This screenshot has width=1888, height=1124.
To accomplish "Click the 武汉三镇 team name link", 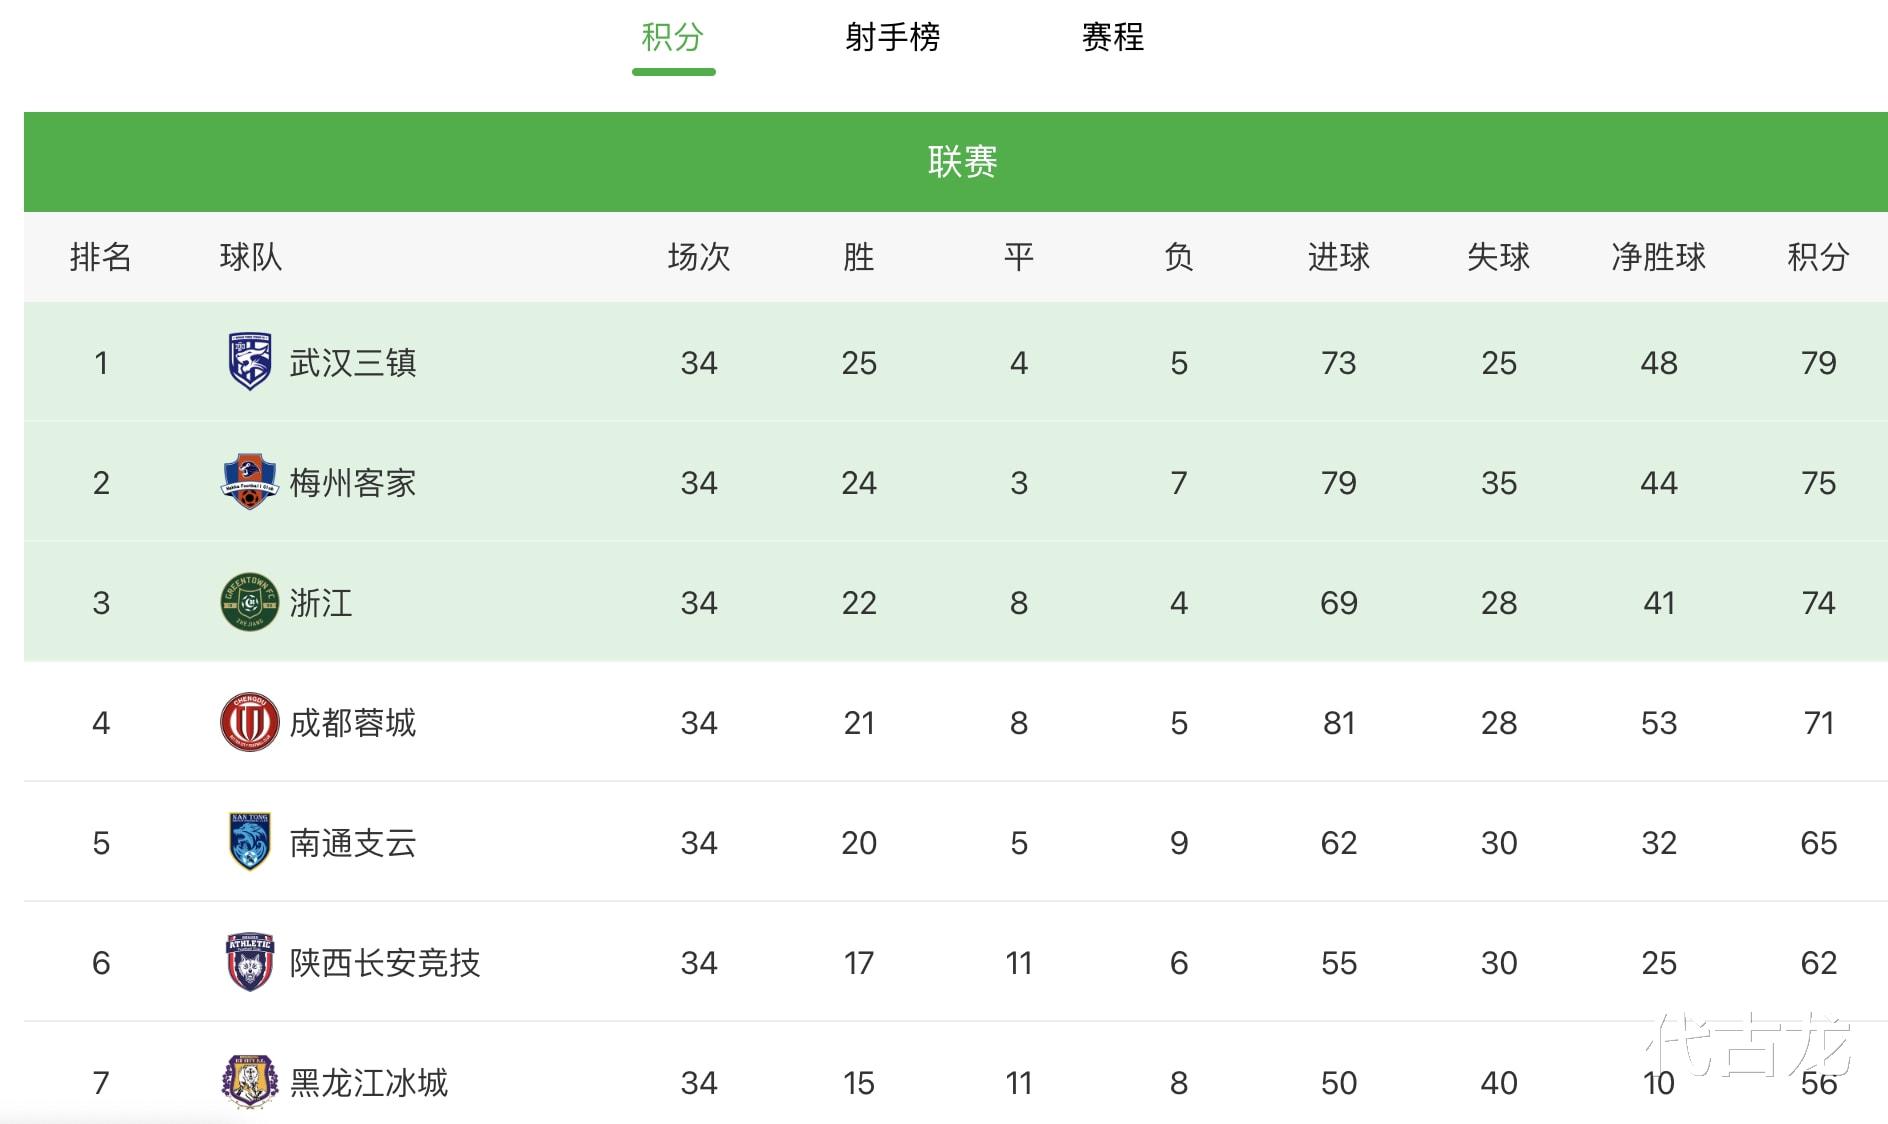I will click(x=353, y=362).
